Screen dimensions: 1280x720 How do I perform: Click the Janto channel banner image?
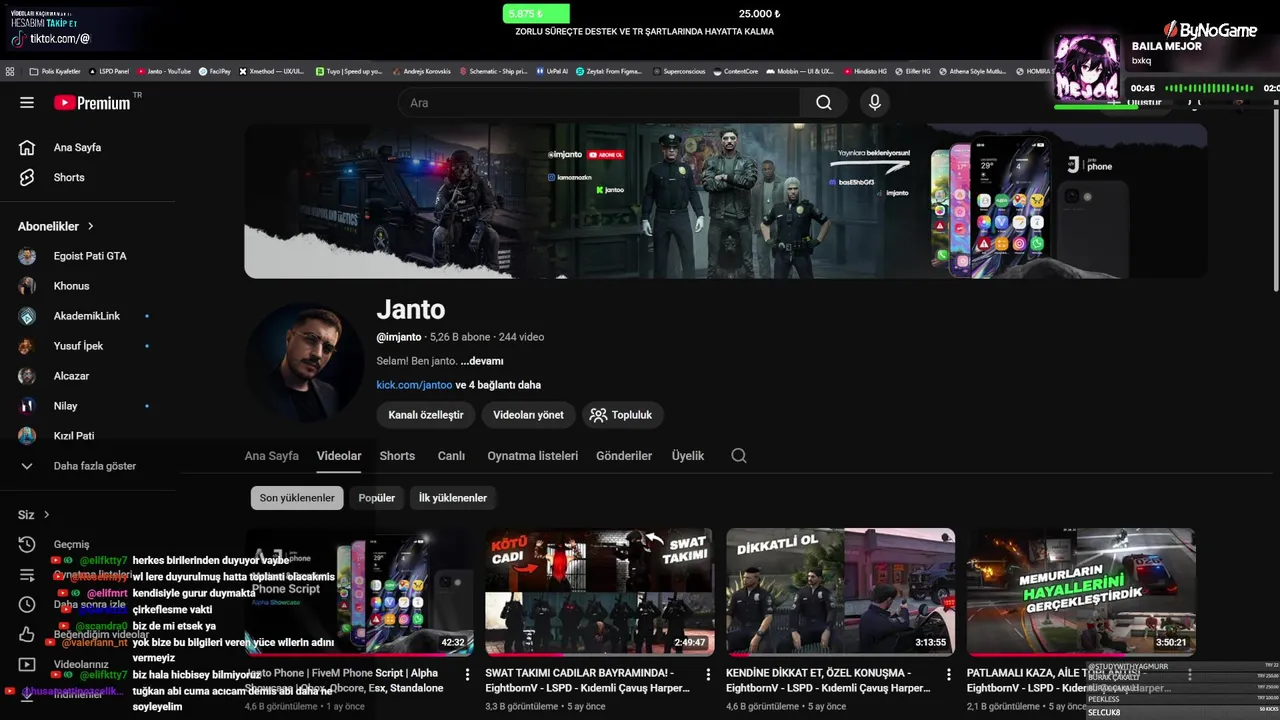(726, 201)
